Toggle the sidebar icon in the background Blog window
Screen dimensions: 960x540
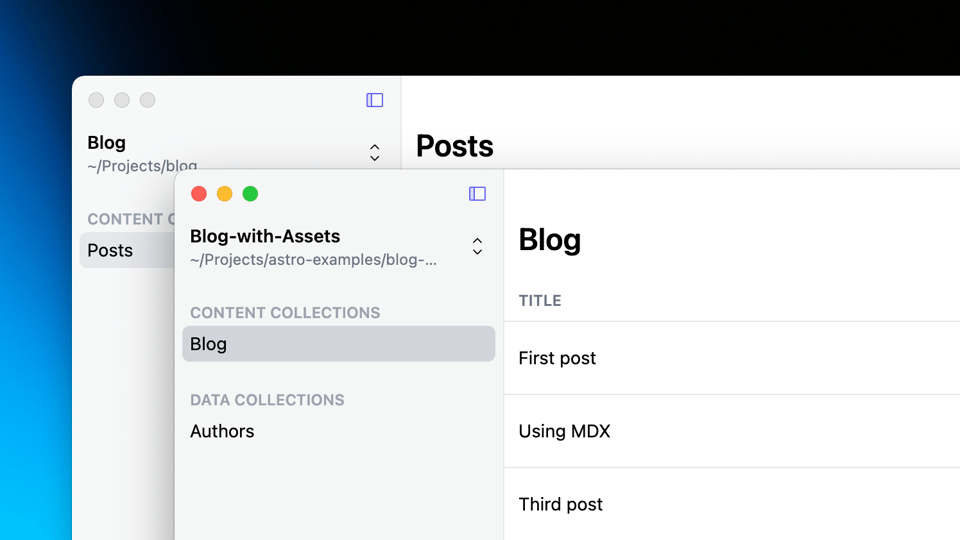(375, 100)
